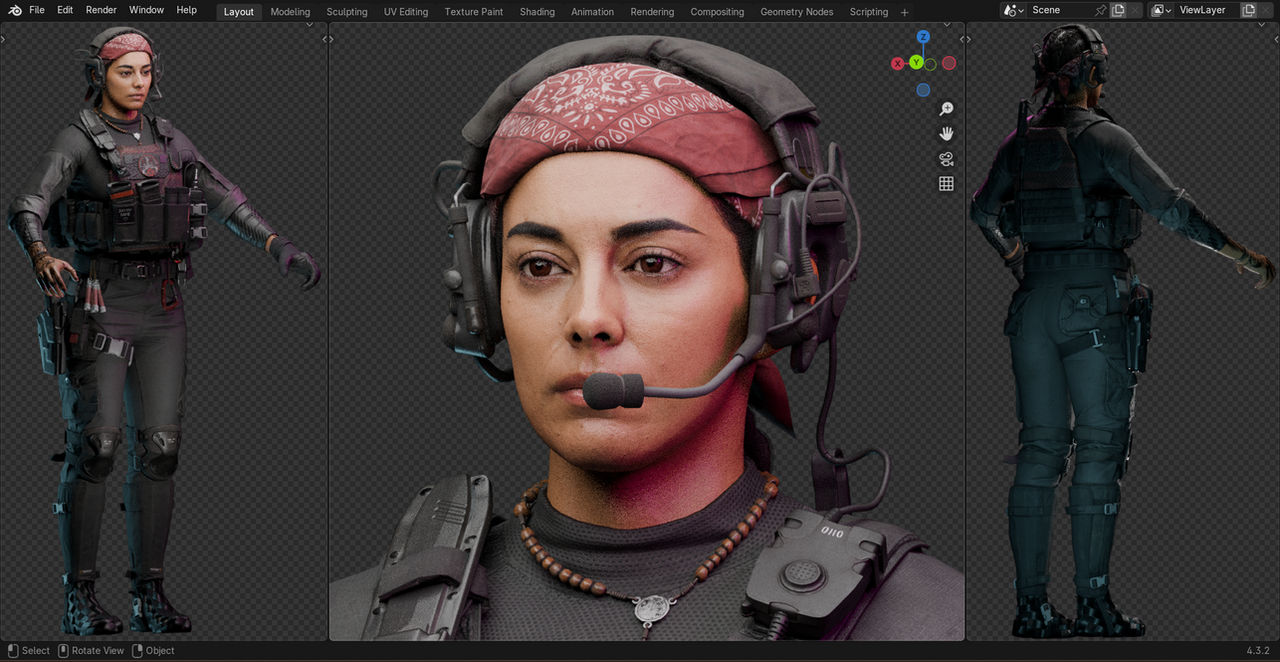Remove the ViewLayer with X icon
The height and width of the screenshot is (662, 1280).
coord(1266,10)
